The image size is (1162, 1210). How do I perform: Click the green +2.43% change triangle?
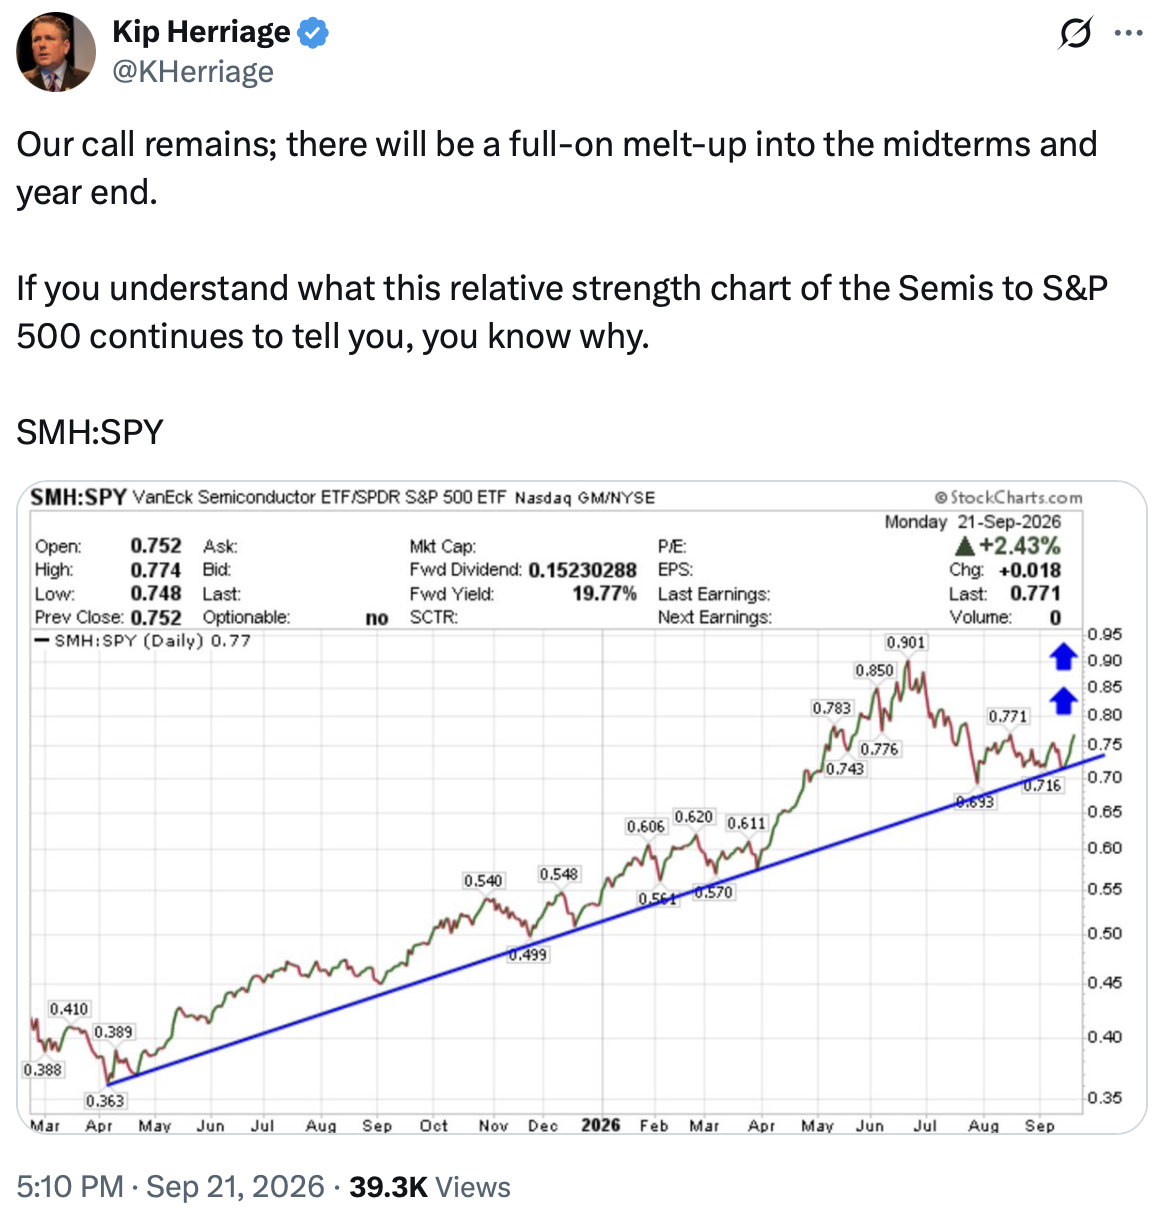(x=964, y=546)
